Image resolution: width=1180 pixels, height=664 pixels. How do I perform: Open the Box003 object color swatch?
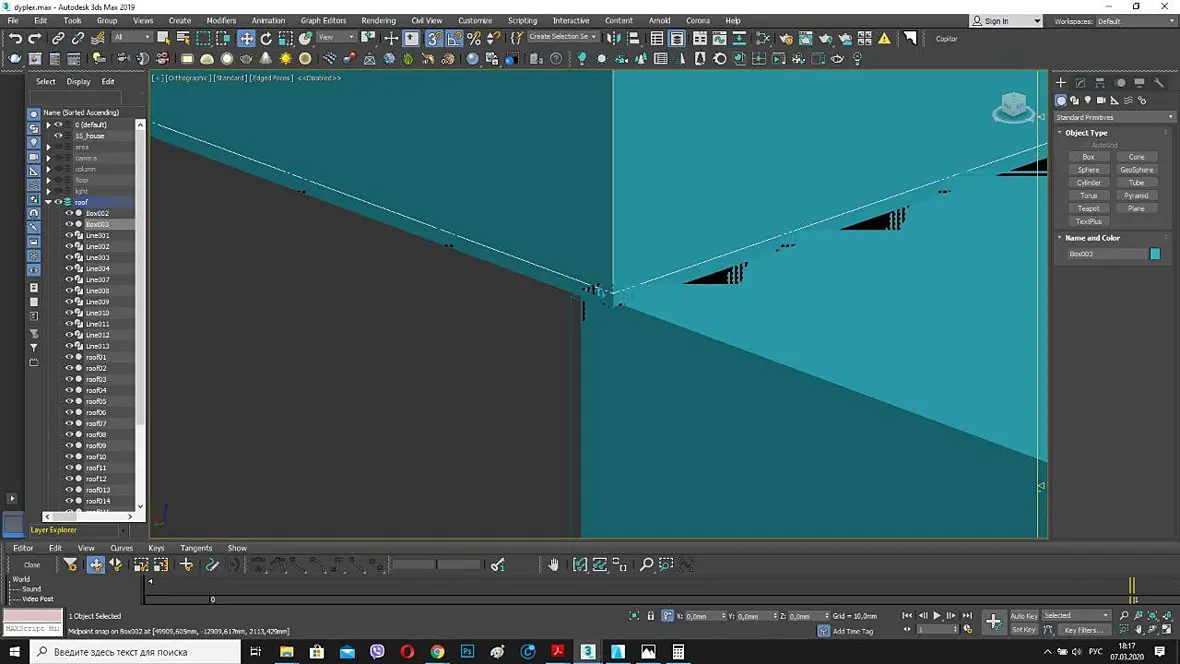point(1155,254)
